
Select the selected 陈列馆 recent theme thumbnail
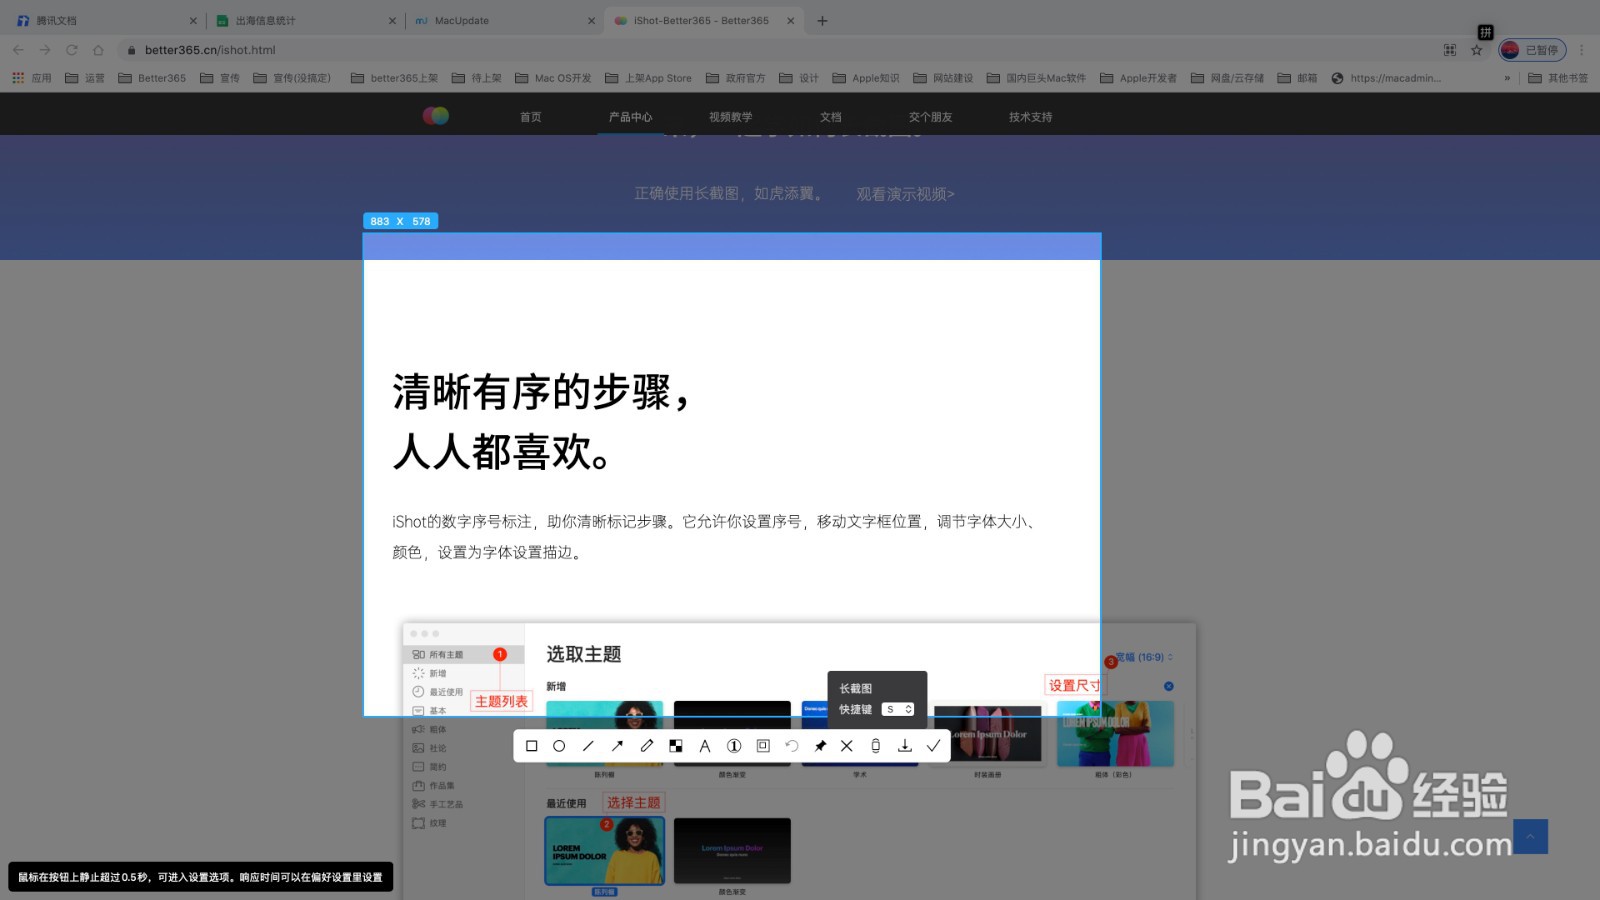[x=605, y=851]
